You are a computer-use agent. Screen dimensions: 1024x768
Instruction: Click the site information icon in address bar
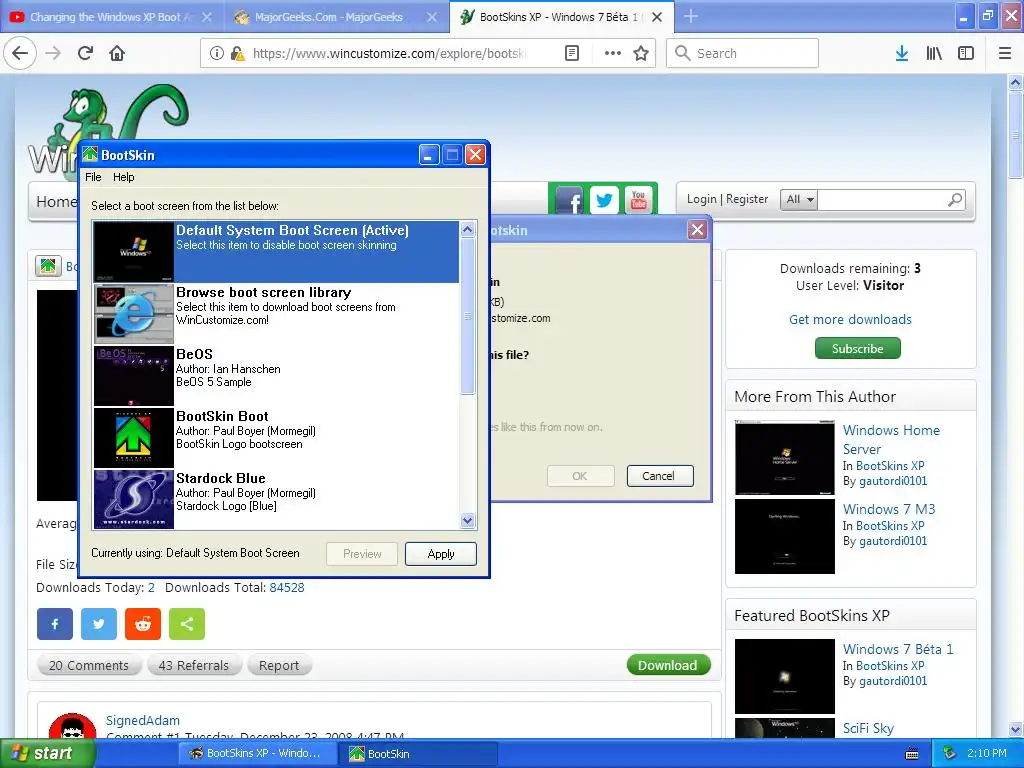(217, 54)
